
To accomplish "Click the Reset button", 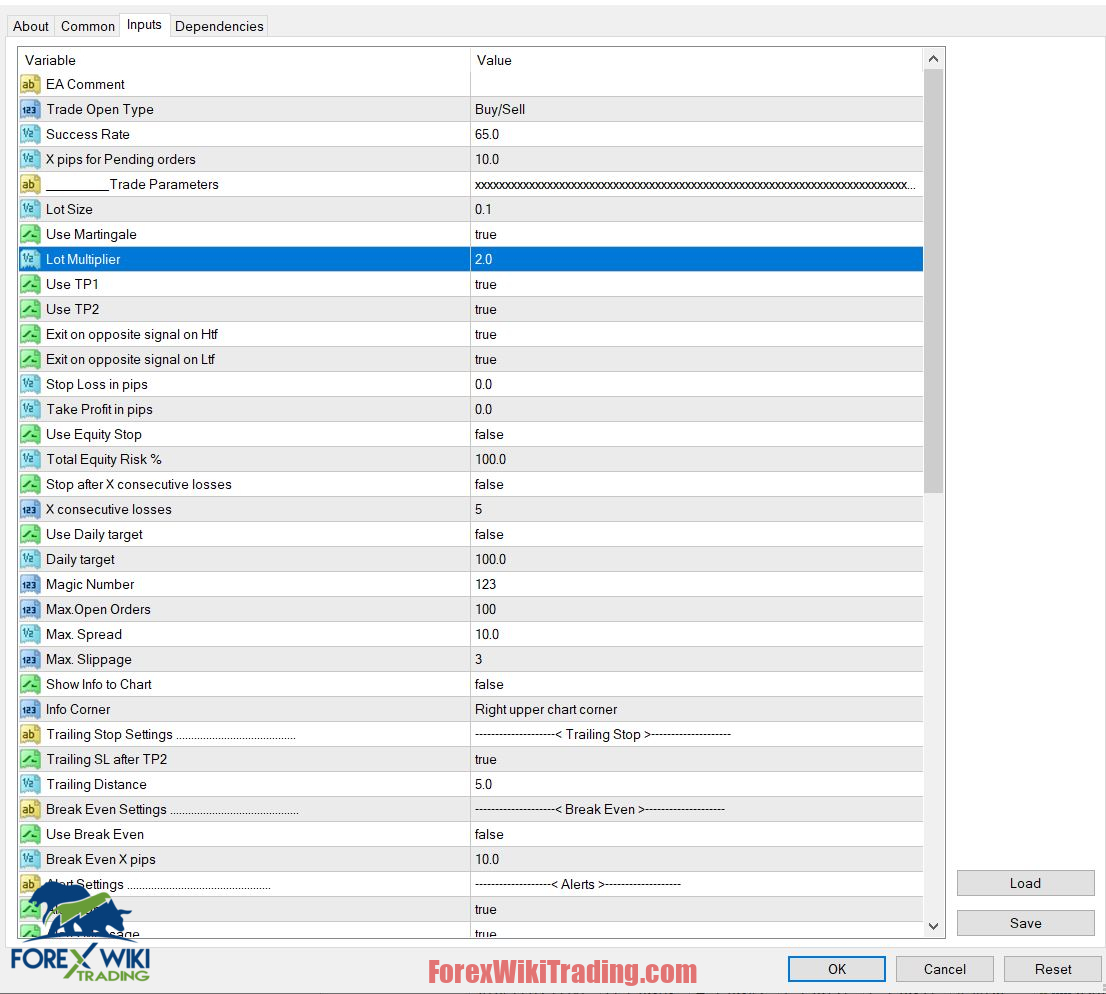I will click(x=1052, y=969).
